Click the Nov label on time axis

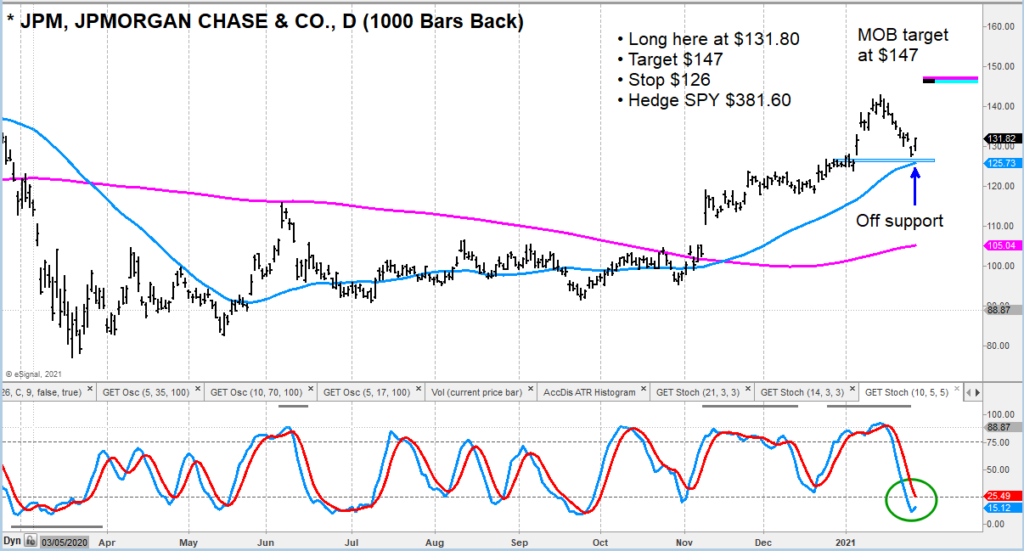pyautogui.click(x=684, y=543)
